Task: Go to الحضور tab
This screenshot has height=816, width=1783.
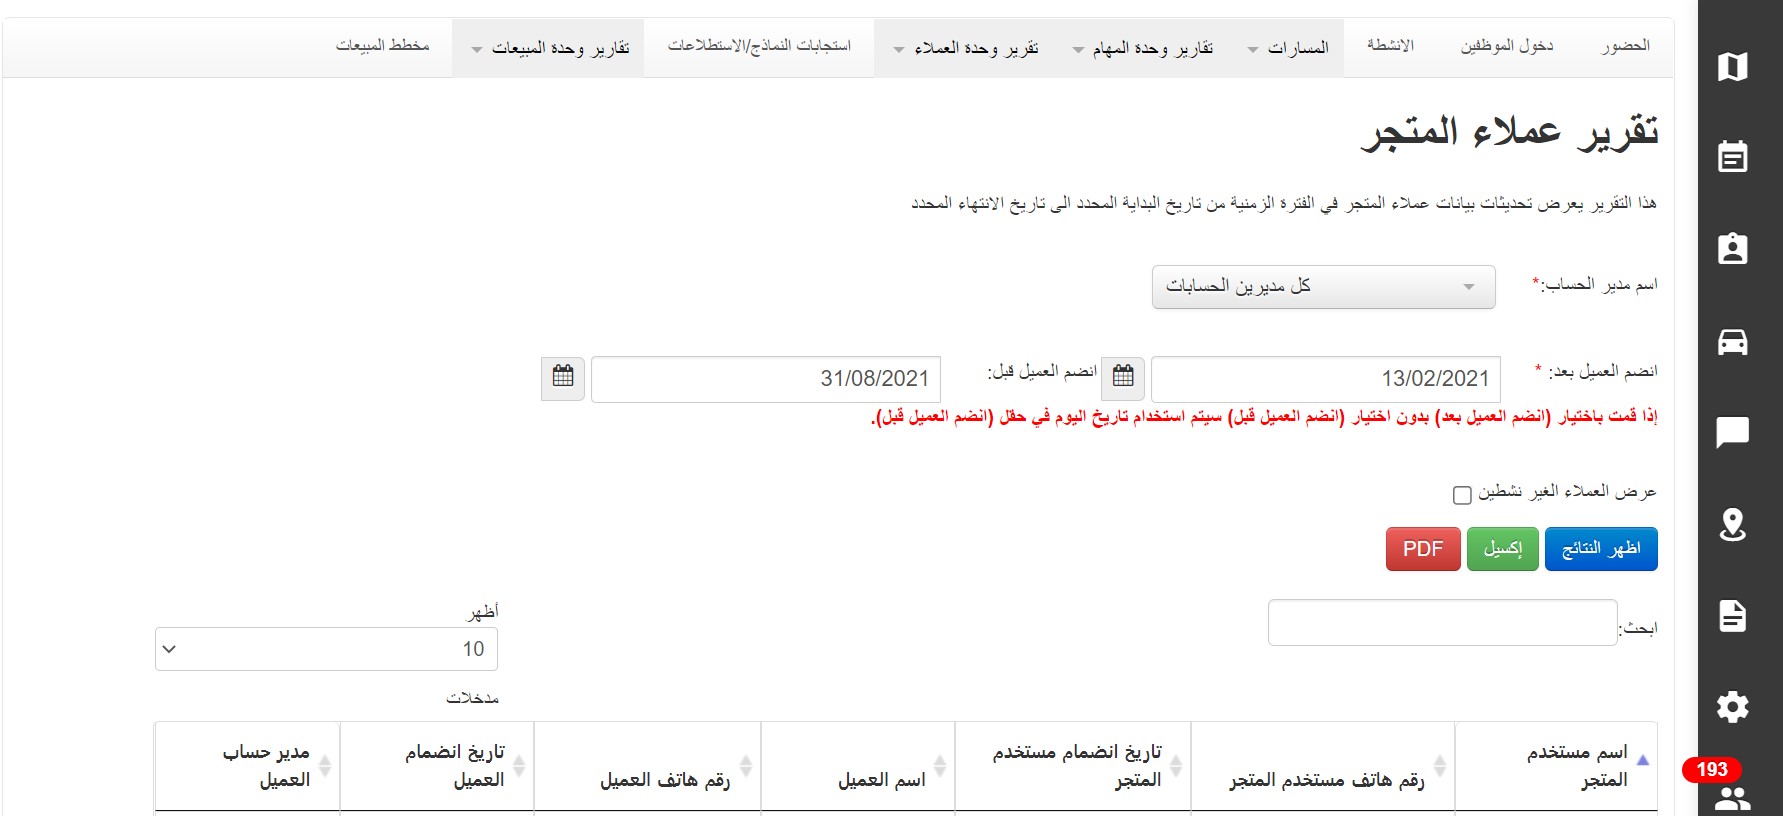Action: 1625,46
